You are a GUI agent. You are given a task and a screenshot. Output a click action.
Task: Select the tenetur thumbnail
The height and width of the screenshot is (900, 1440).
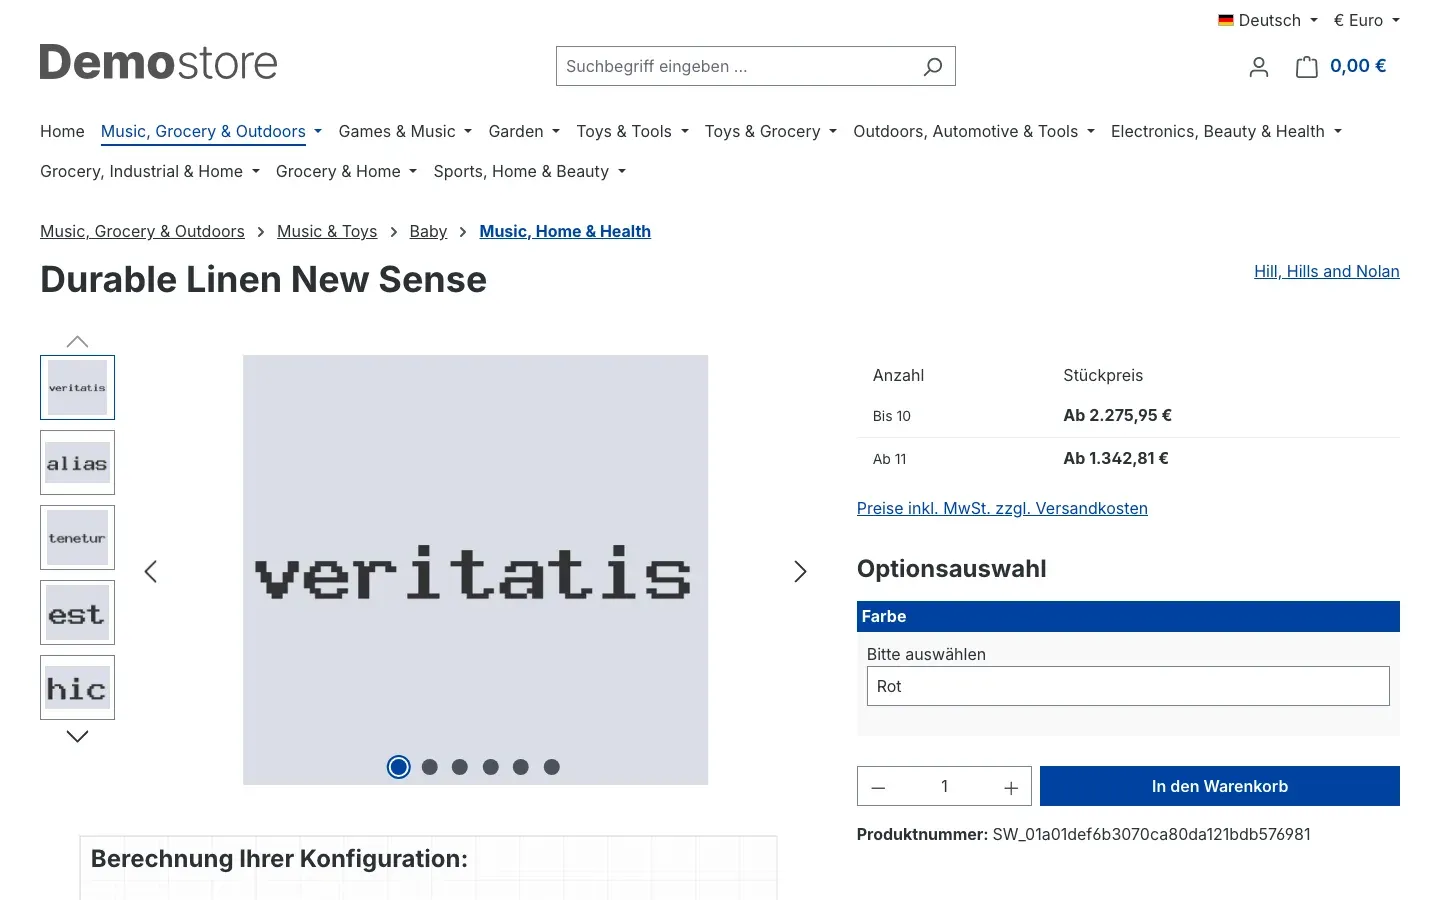pos(77,537)
